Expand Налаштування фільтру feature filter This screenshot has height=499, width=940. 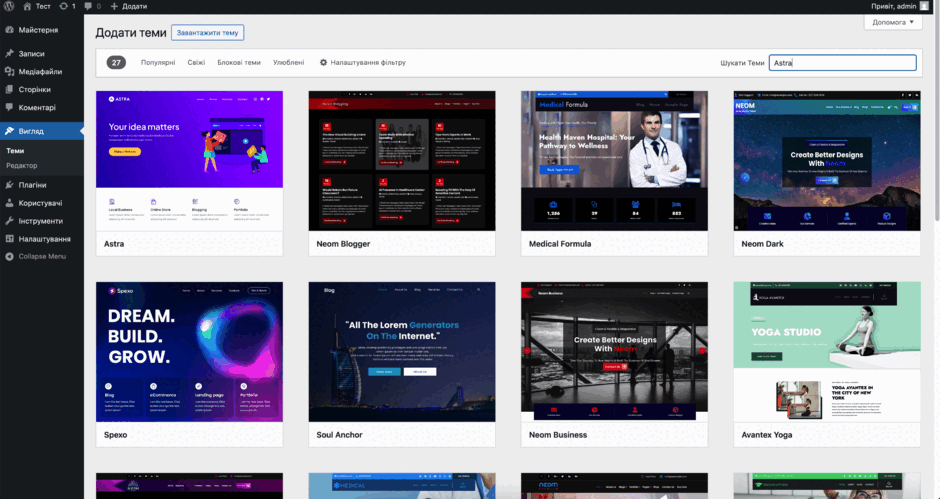pos(363,62)
